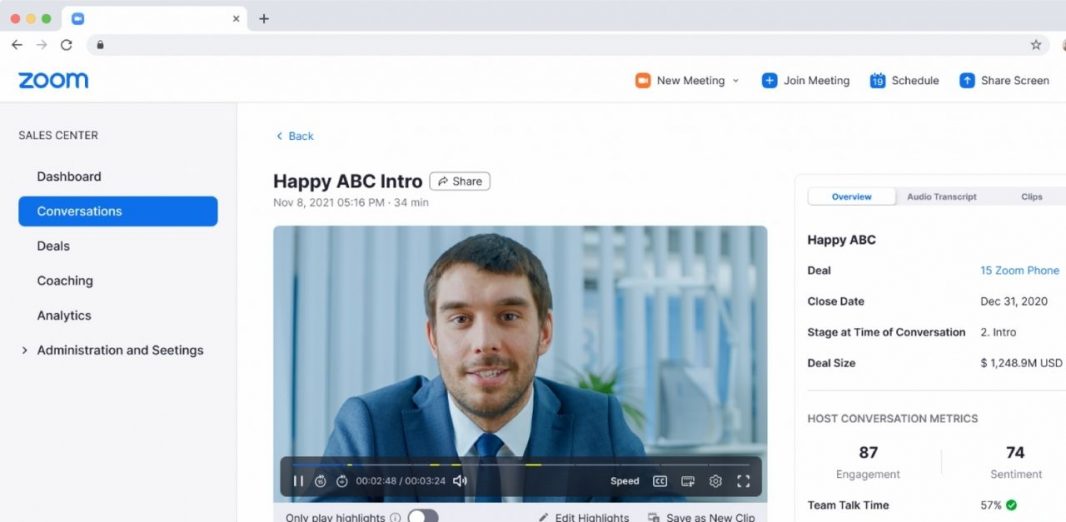
Task: Skip forward 15 seconds in the video
Action: [x=342, y=481]
